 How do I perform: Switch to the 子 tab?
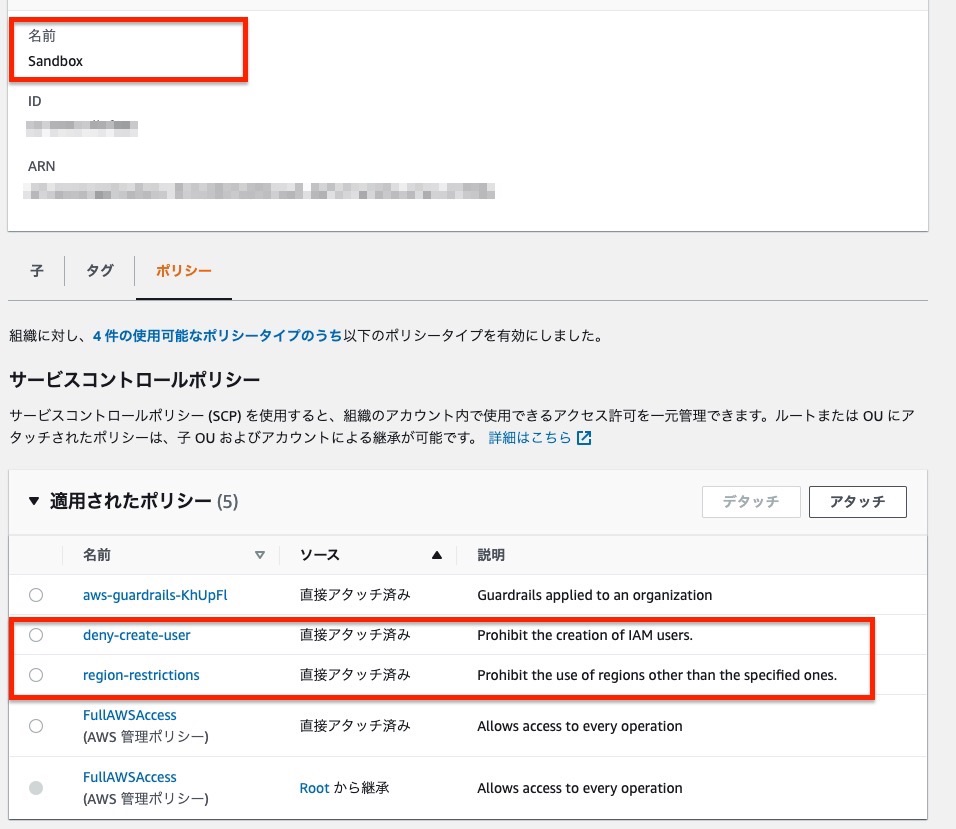point(35,270)
